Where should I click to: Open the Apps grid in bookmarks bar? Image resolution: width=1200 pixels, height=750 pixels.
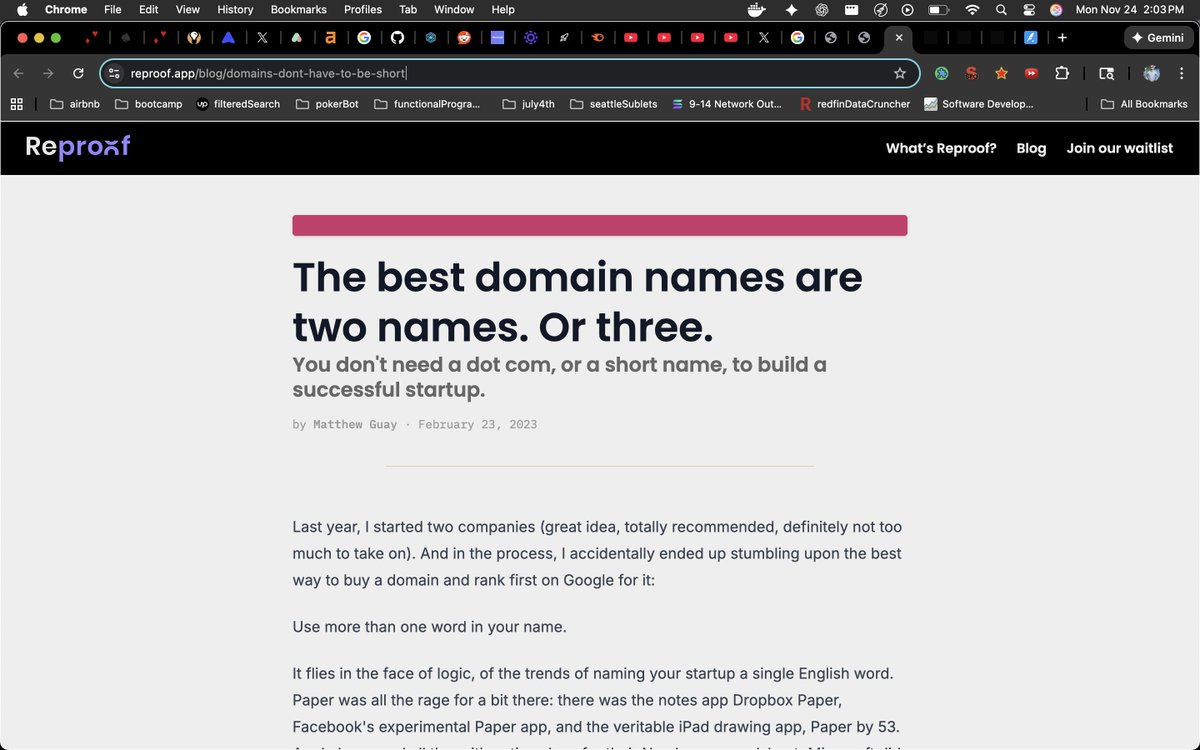[x=16, y=104]
